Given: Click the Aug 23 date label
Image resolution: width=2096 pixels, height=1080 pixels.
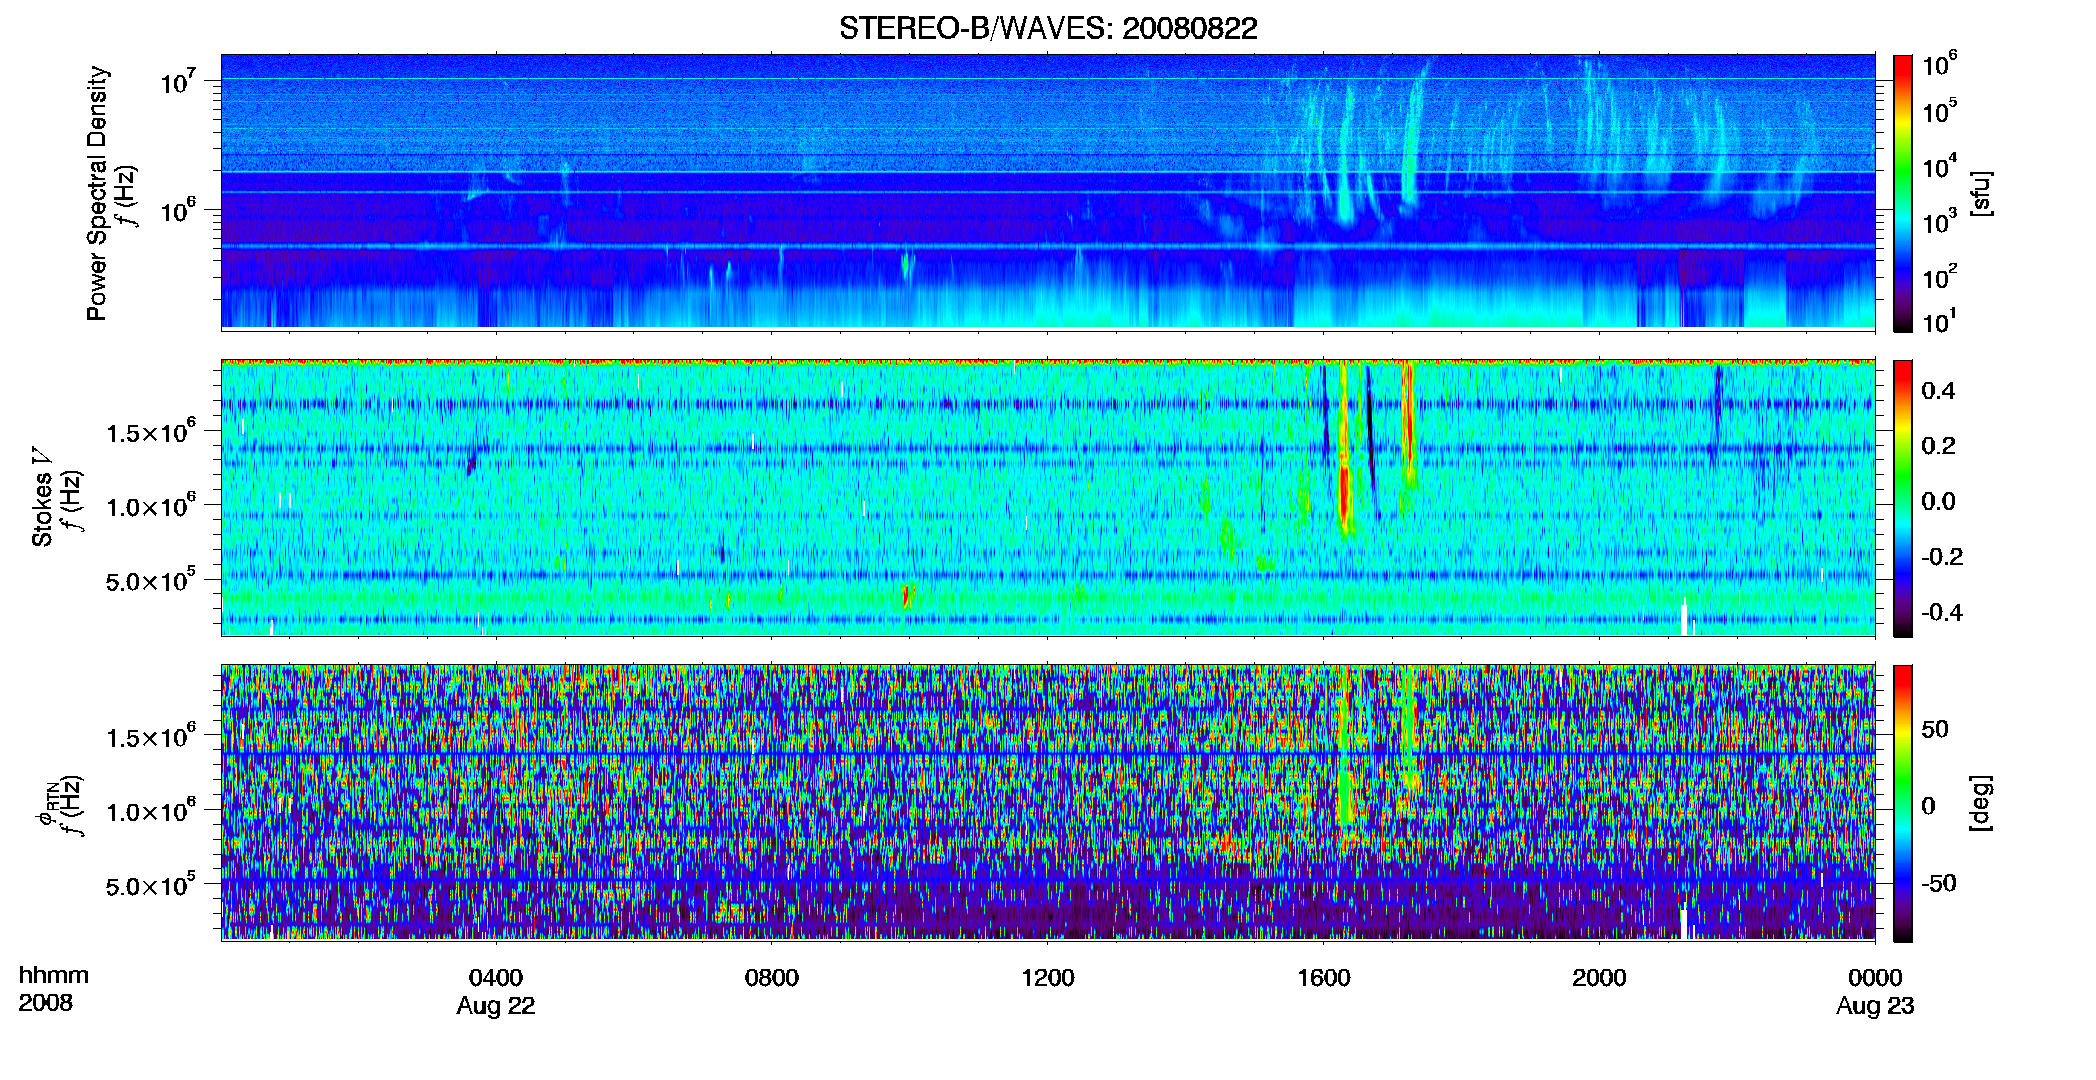Looking at the screenshot, I should point(1875,1006).
